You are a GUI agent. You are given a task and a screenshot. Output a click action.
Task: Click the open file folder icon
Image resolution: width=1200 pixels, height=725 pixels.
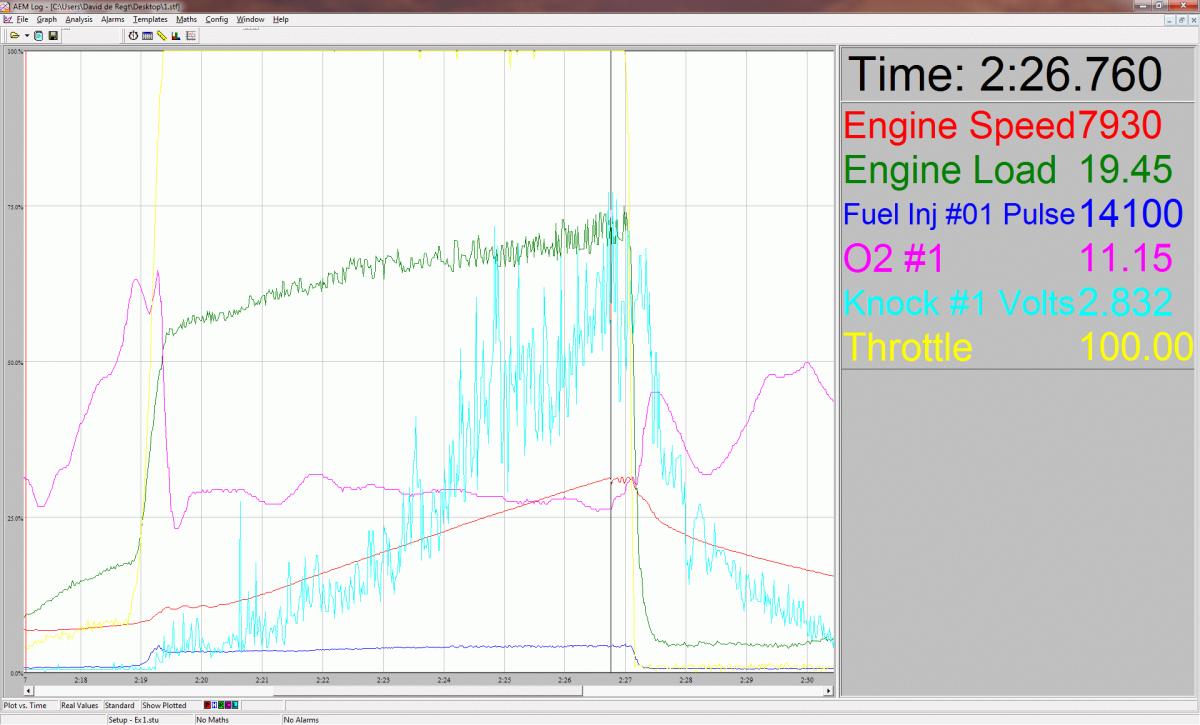point(14,36)
